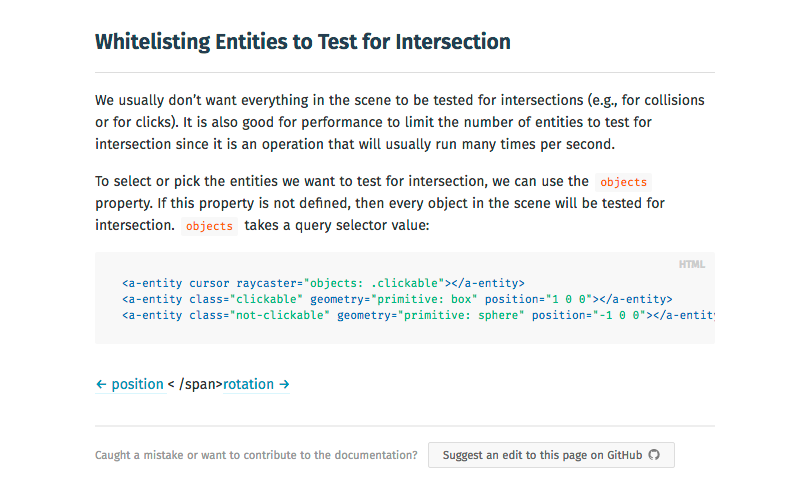Screen dimensions: 786x494
Task: Click the left arrow before position
Action: (x=101, y=384)
